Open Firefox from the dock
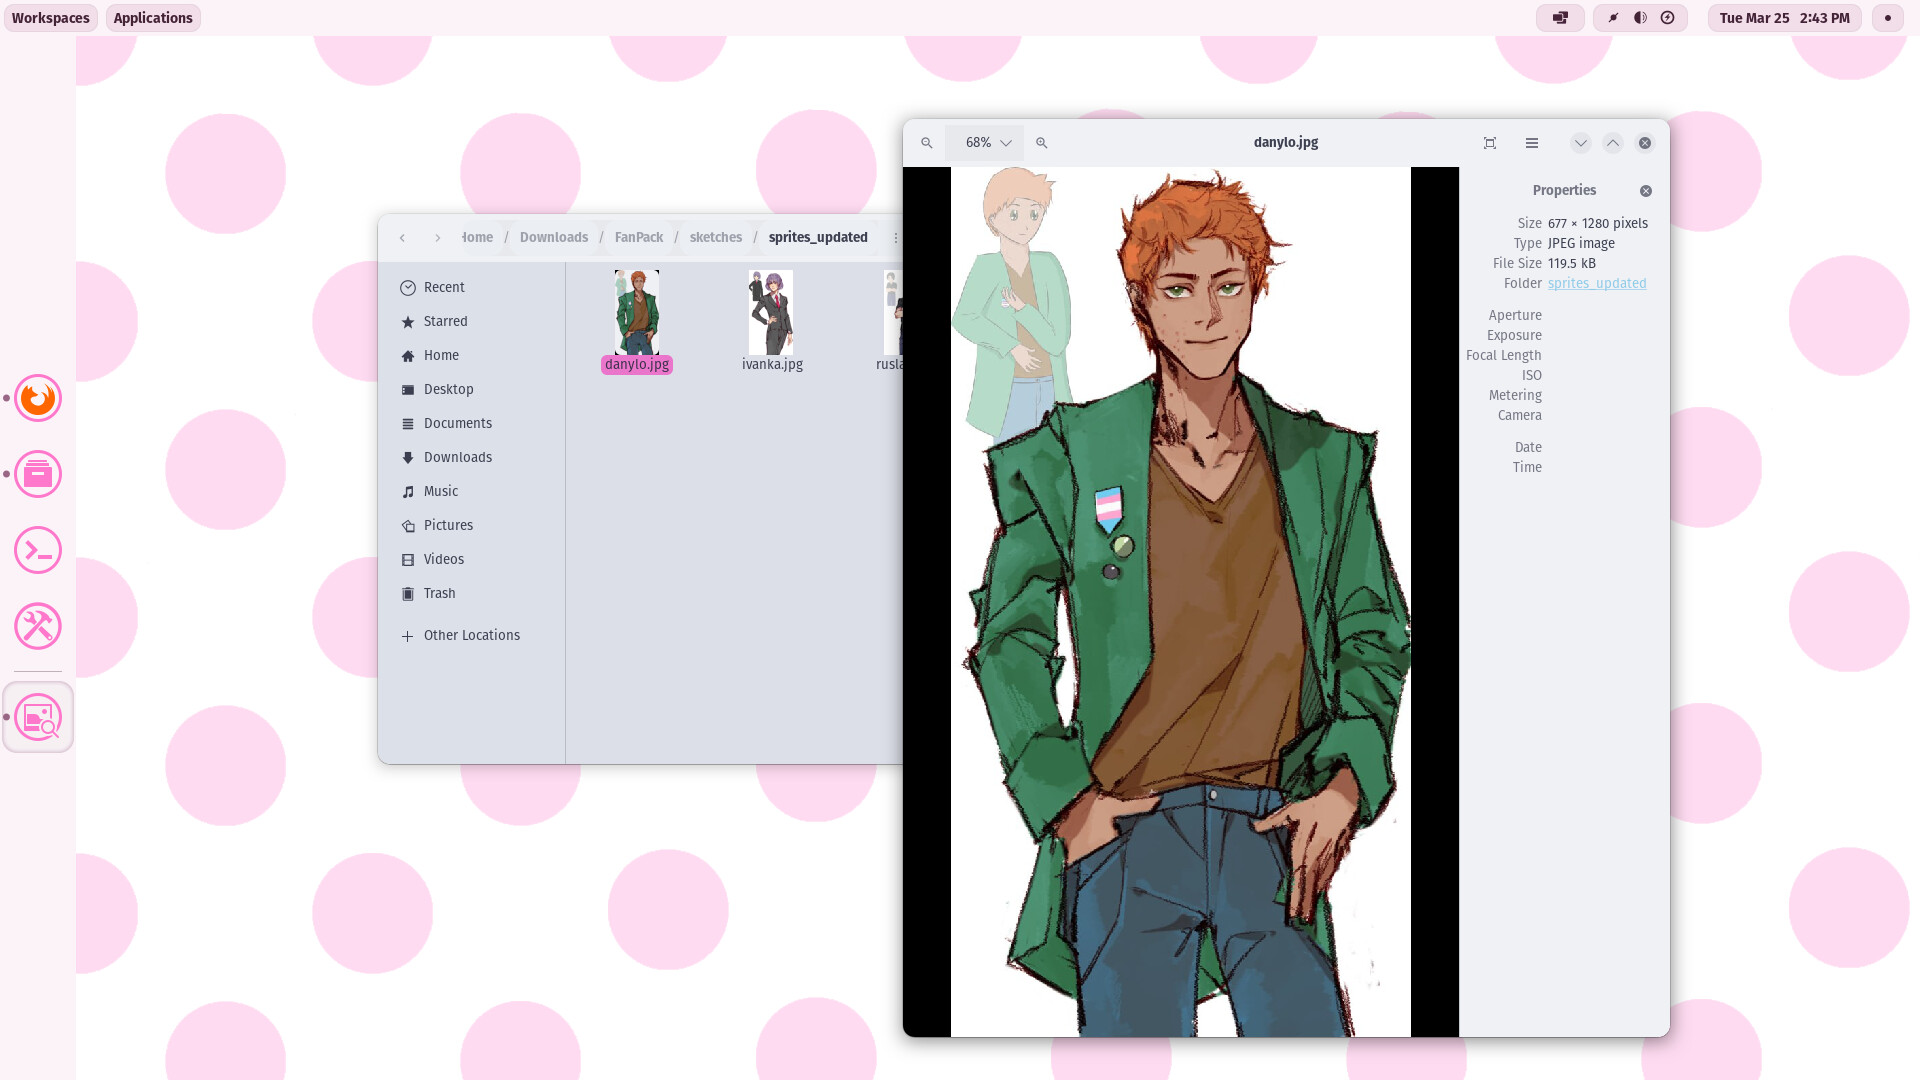1920x1080 pixels. tap(37, 398)
